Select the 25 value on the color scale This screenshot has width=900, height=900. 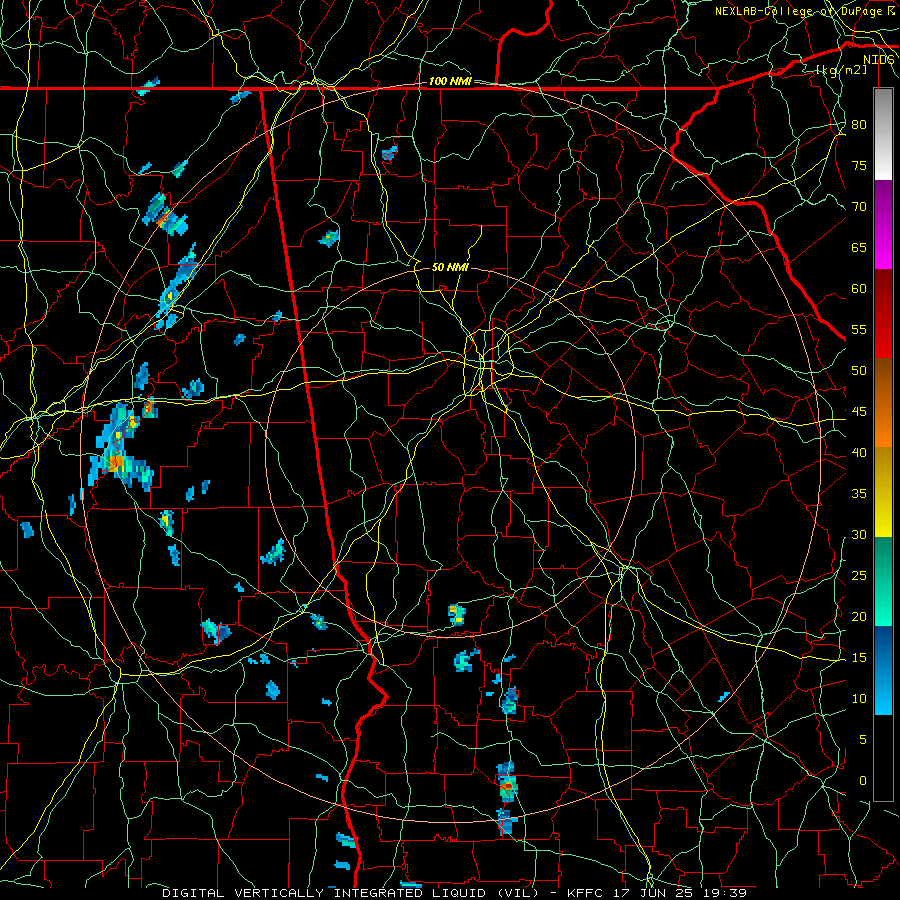click(x=859, y=576)
